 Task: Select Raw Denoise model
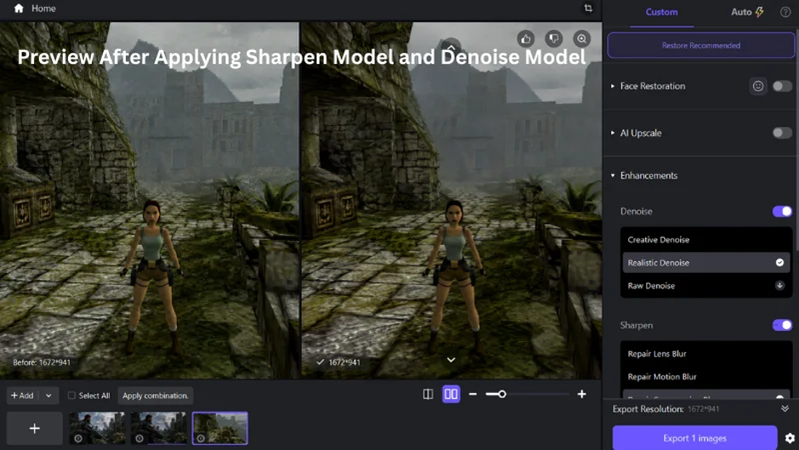[706, 285]
